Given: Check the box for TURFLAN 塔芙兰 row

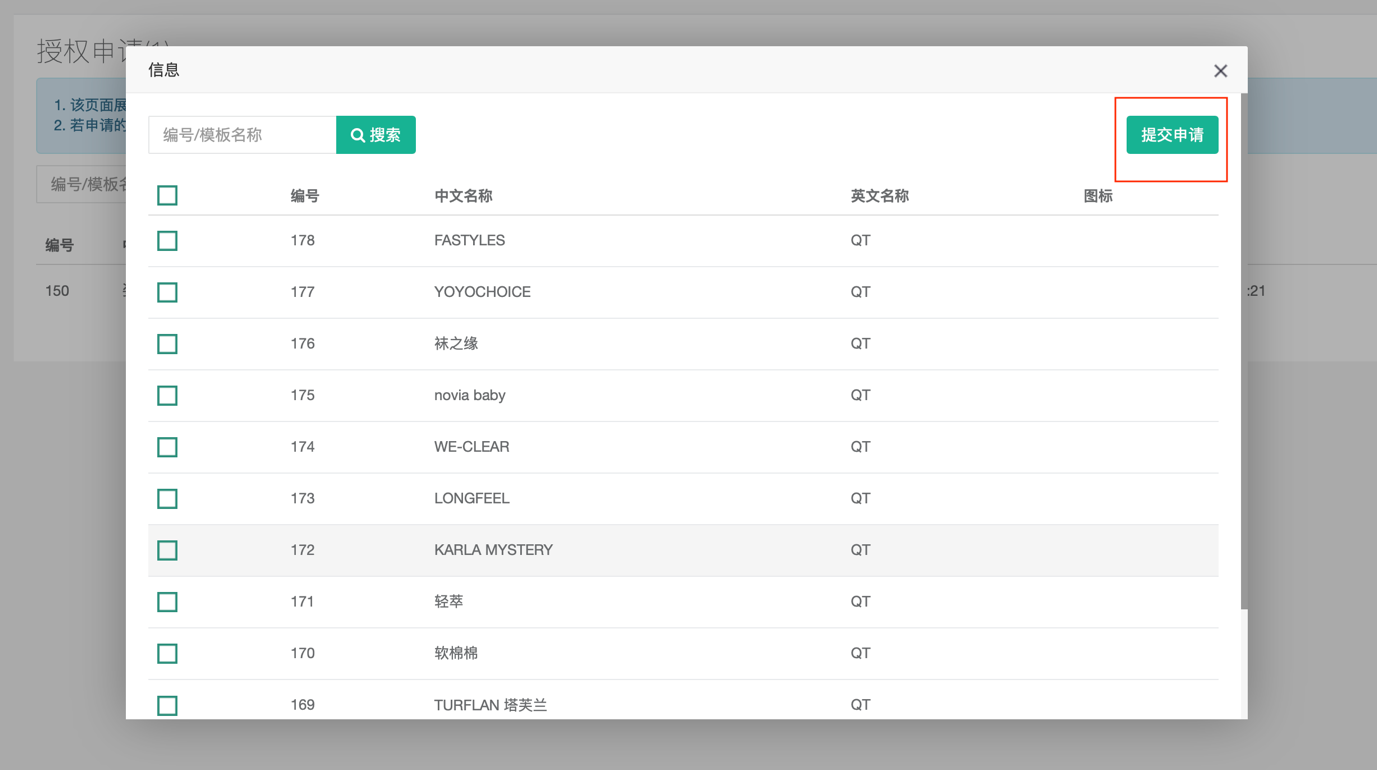Looking at the screenshot, I should click(167, 705).
